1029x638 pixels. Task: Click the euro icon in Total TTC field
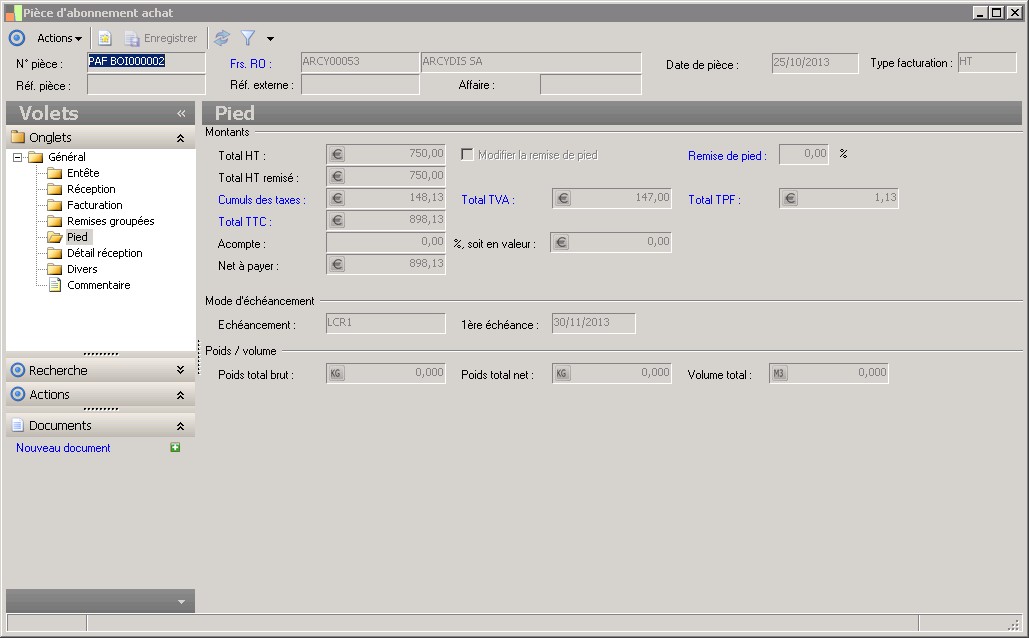tap(337, 221)
